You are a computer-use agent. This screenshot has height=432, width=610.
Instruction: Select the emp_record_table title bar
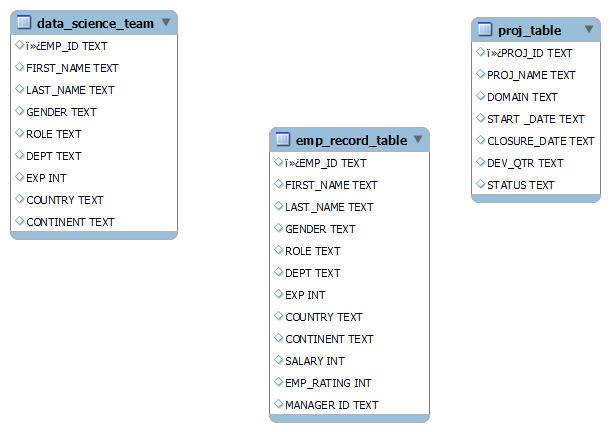[x=350, y=140]
